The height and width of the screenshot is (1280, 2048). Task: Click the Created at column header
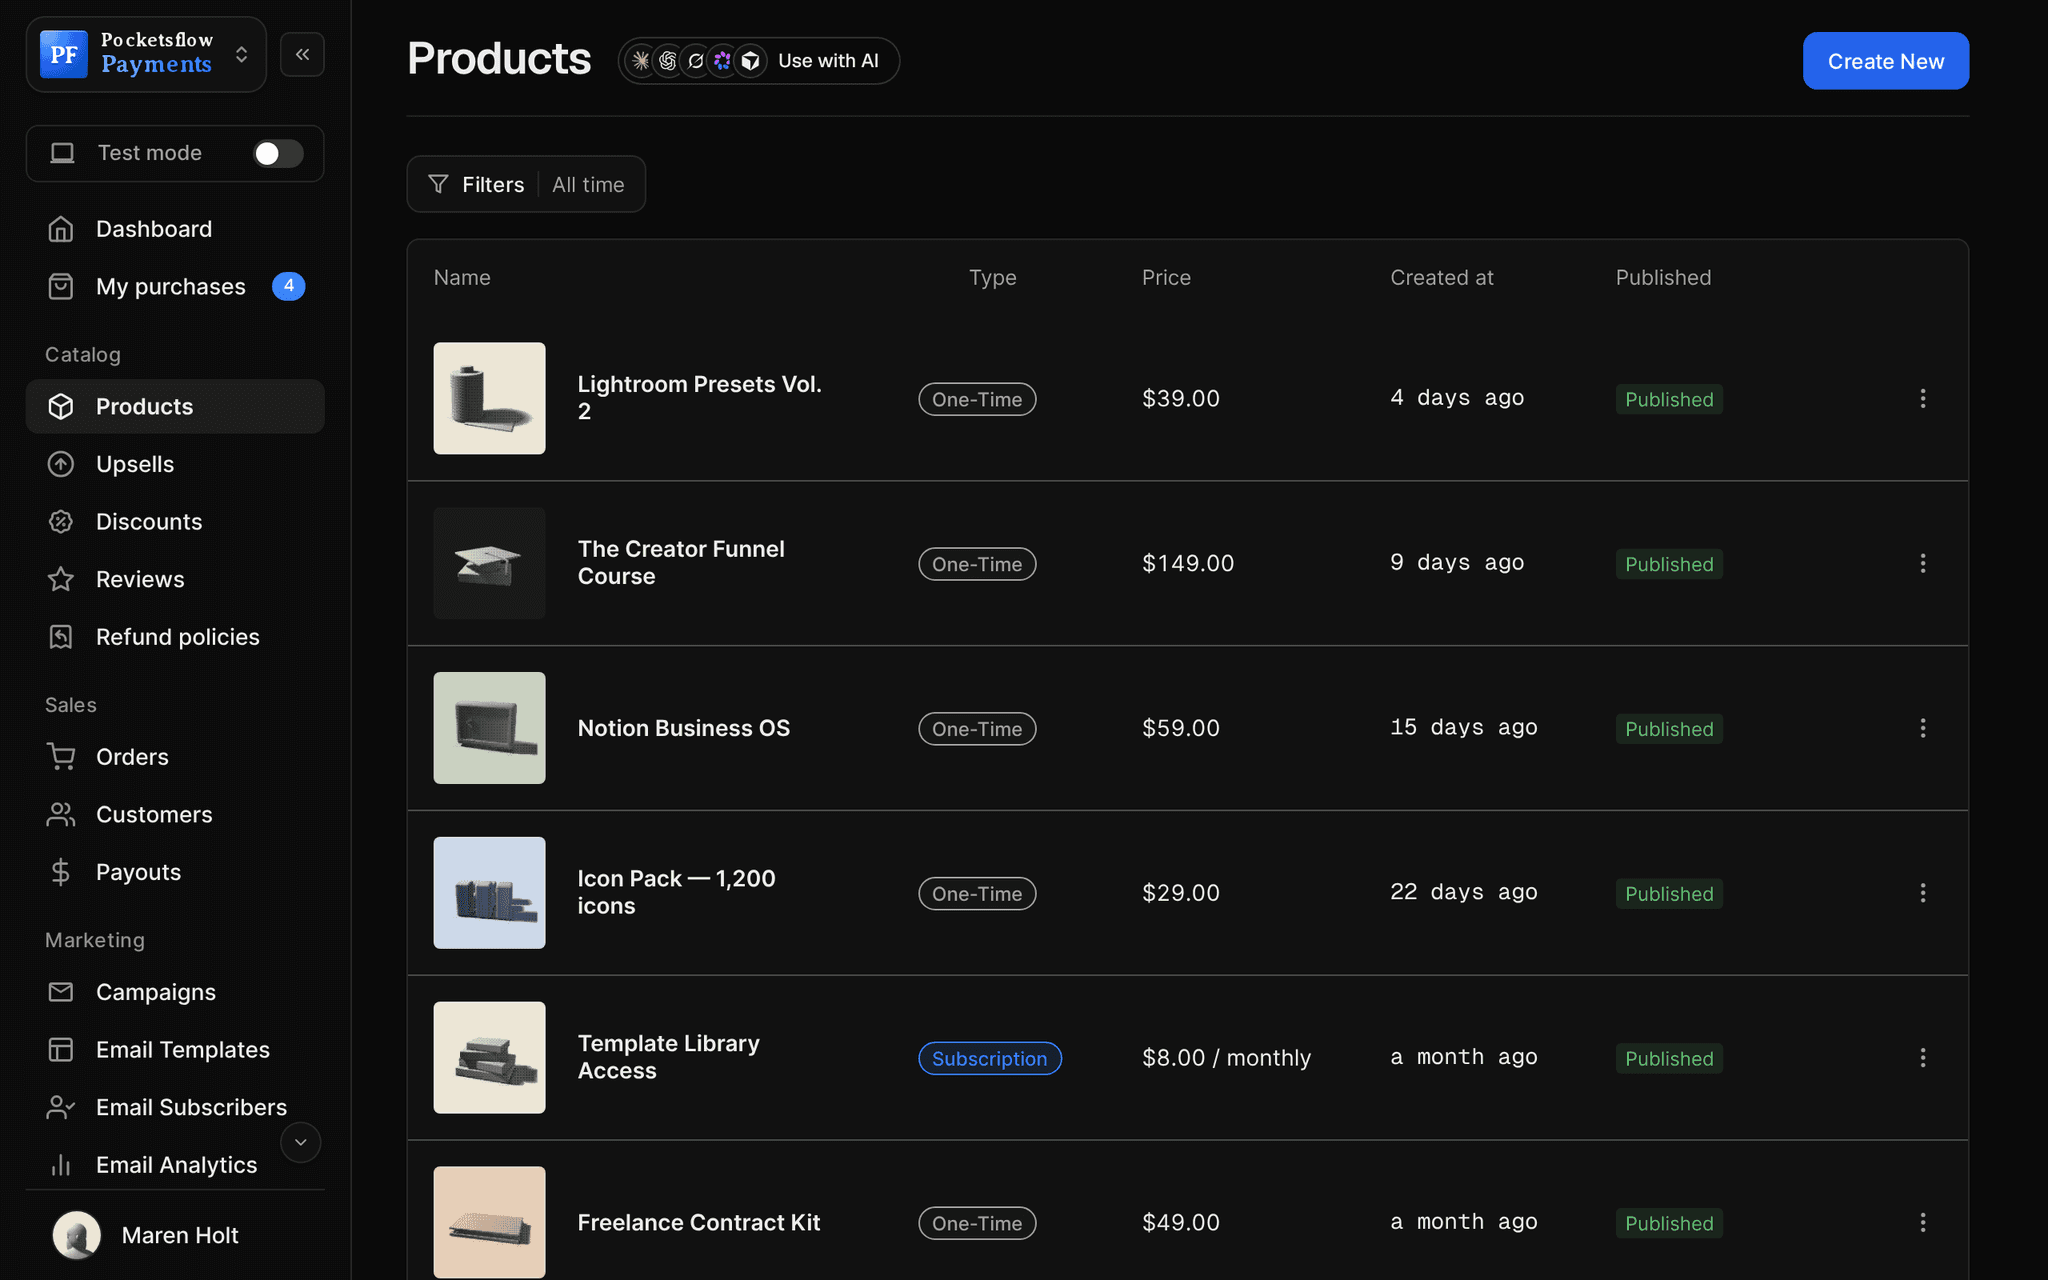(1441, 278)
